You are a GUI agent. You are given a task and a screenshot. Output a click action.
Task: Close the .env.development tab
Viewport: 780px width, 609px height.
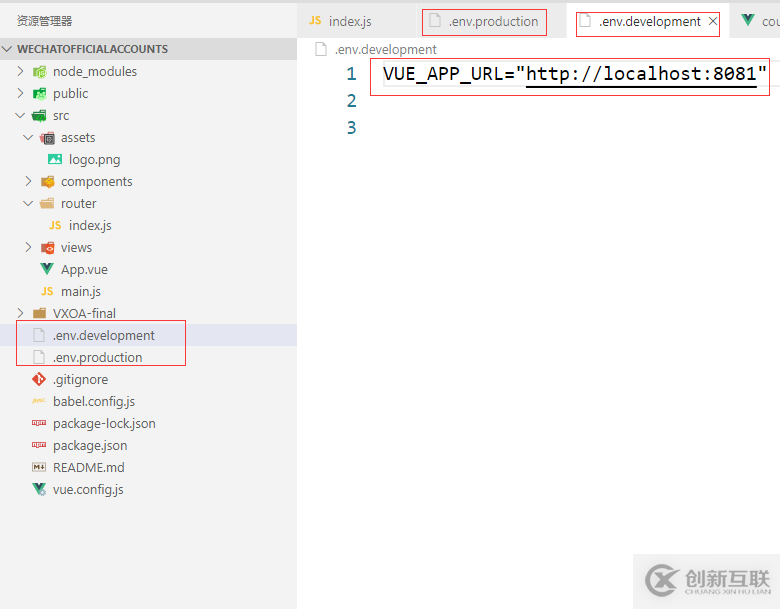tap(713, 21)
